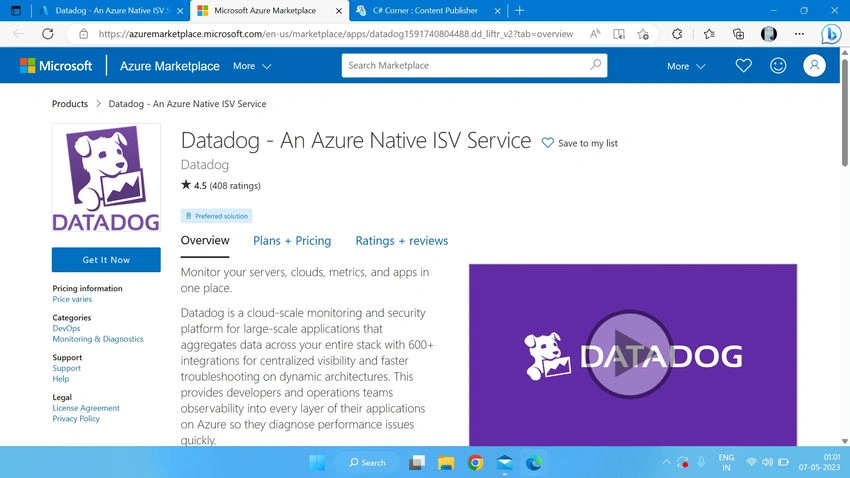Open the Collections icon
850x478 pixels.
click(x=738, y=34)
